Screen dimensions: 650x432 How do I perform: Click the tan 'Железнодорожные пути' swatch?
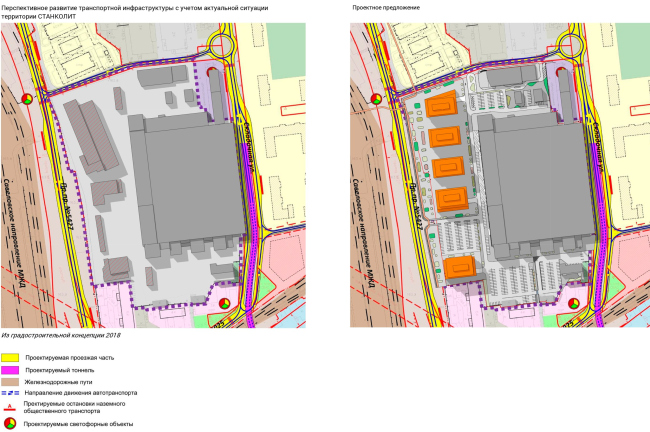(11, 381)
